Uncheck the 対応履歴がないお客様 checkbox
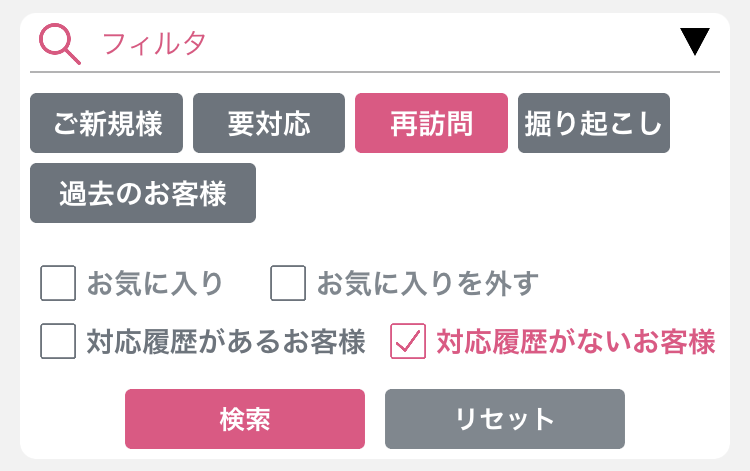 tap(408, 341)
